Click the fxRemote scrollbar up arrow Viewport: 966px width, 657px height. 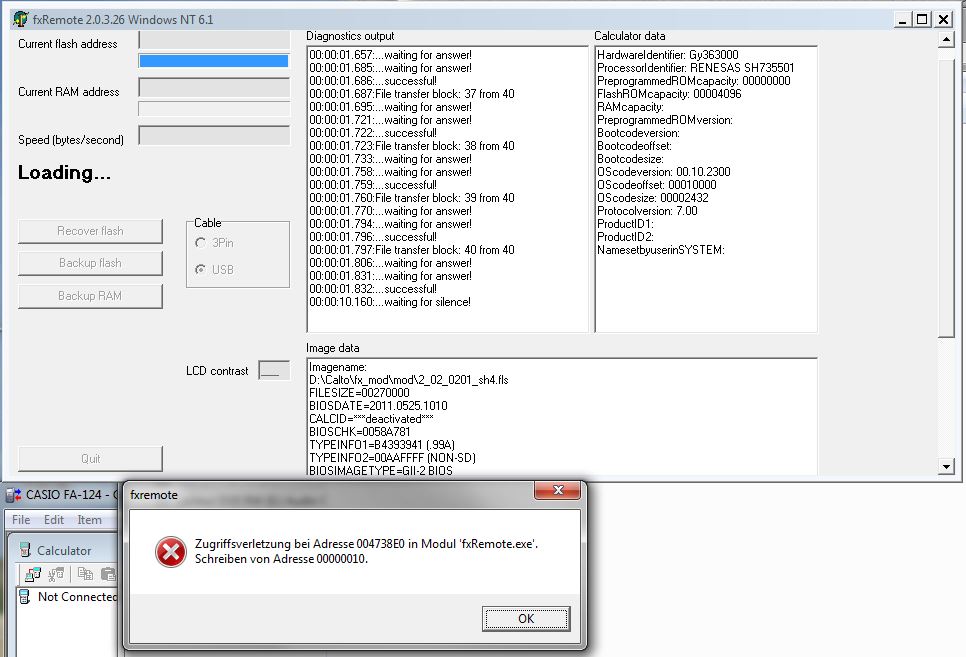946,39
